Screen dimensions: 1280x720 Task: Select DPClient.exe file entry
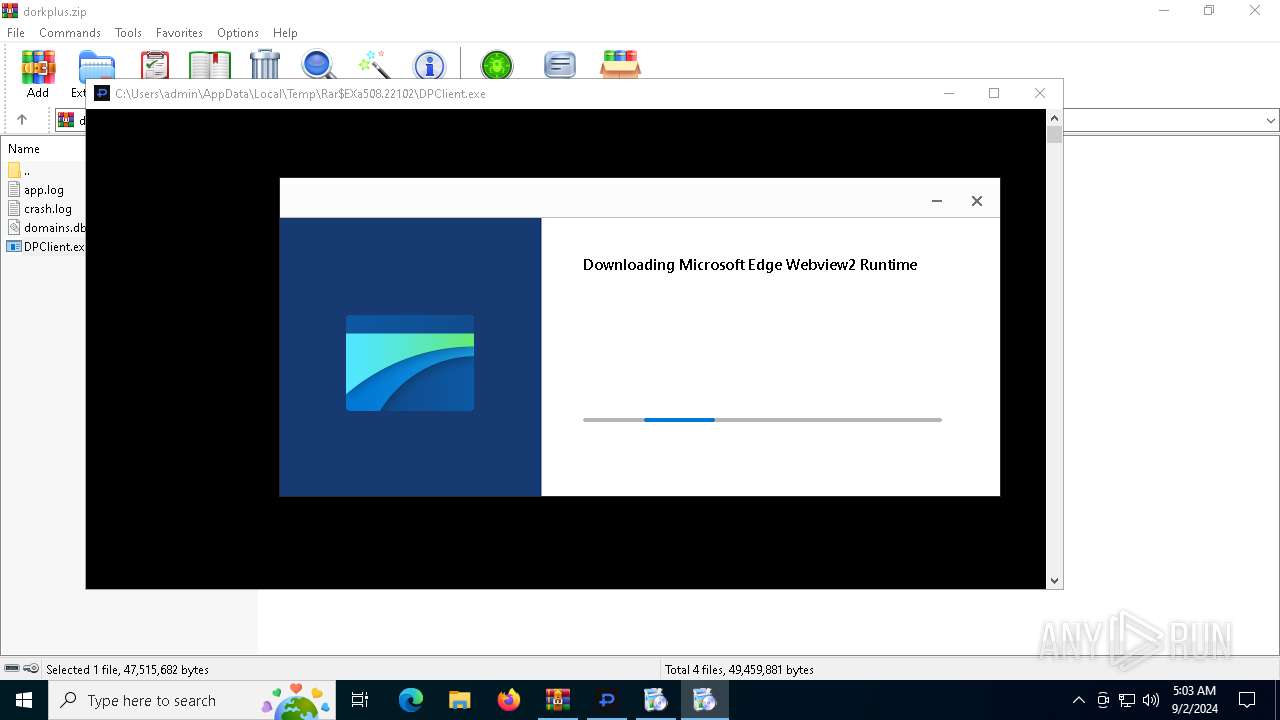46,247
